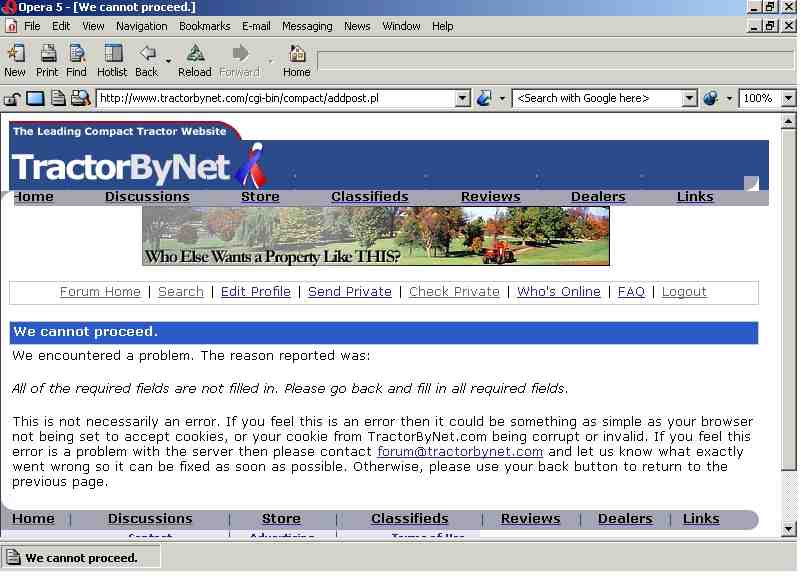Expand the Google search field dropdown
This screenshot has width=801, height=577.
[689, 98]
